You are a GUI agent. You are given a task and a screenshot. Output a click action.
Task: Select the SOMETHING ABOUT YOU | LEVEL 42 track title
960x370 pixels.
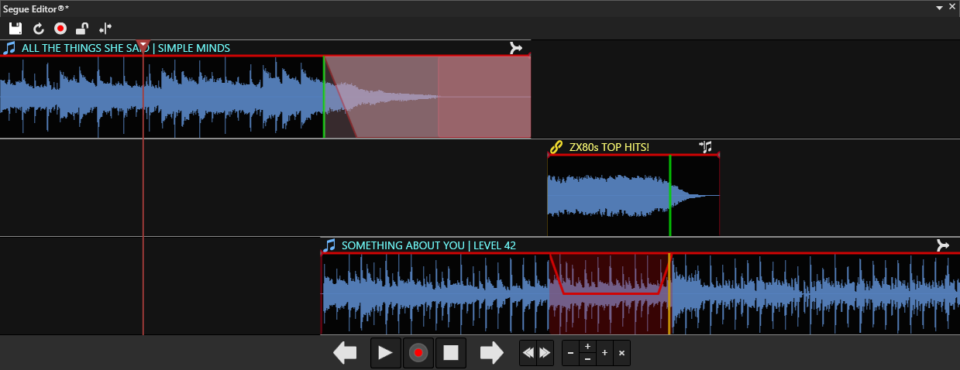coord(429,245)
